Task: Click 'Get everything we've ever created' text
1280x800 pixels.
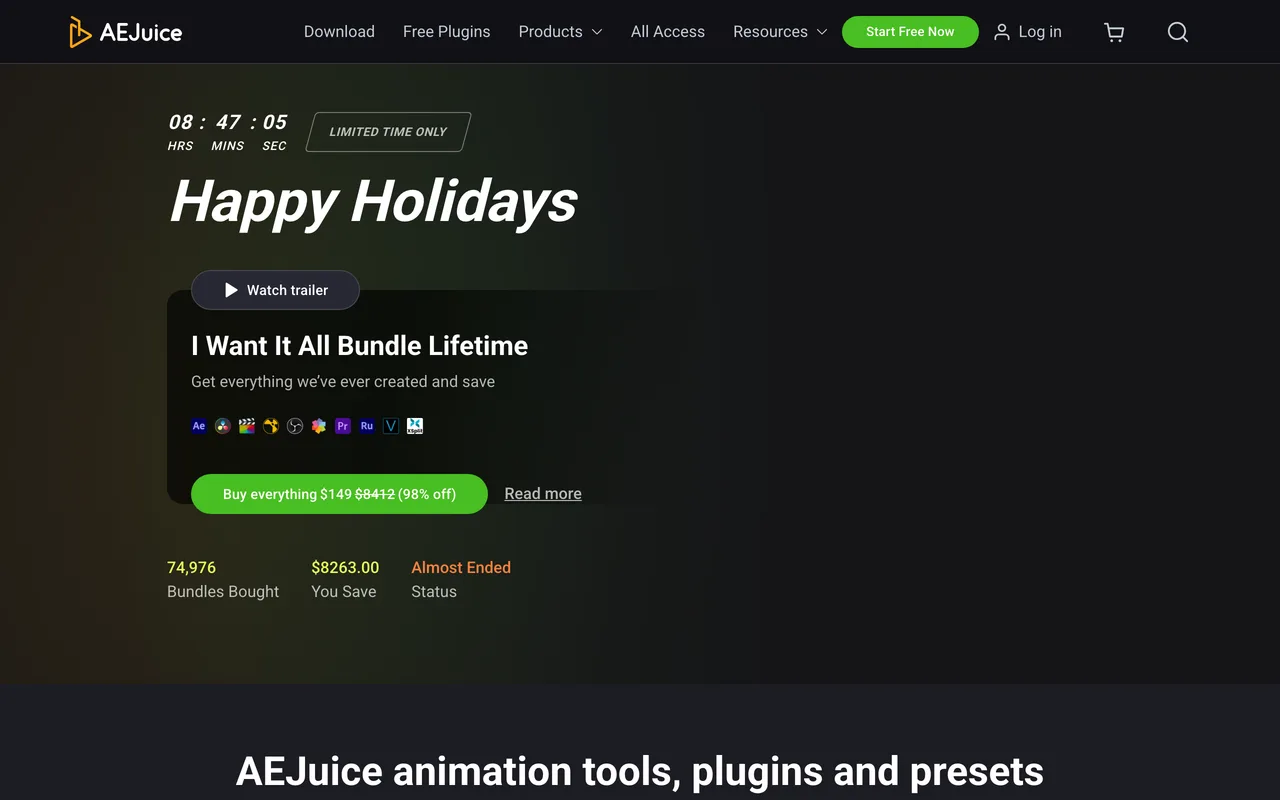Action: [343, 382]
